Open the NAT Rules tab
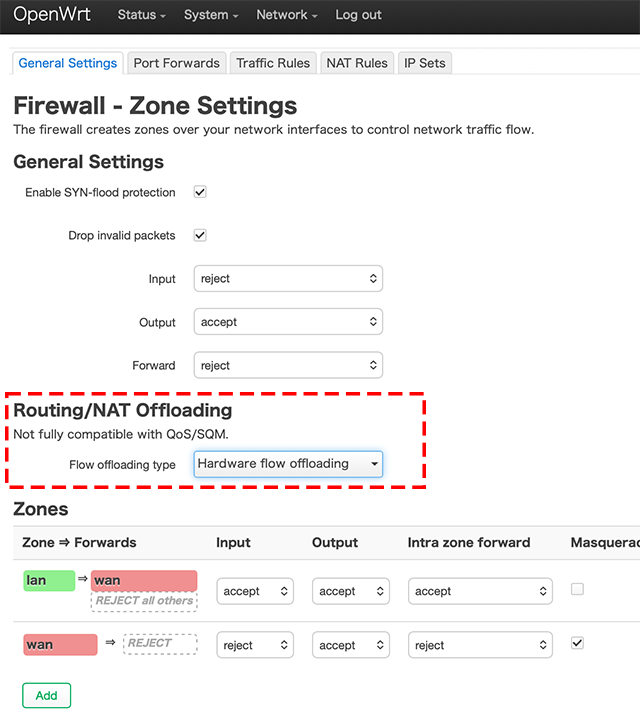 coord(357,63)
